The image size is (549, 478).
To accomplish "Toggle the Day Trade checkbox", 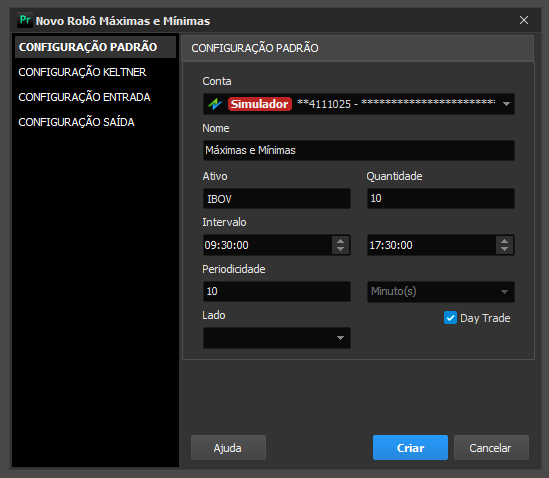I will pyautogui.click(x=450, y=318).
